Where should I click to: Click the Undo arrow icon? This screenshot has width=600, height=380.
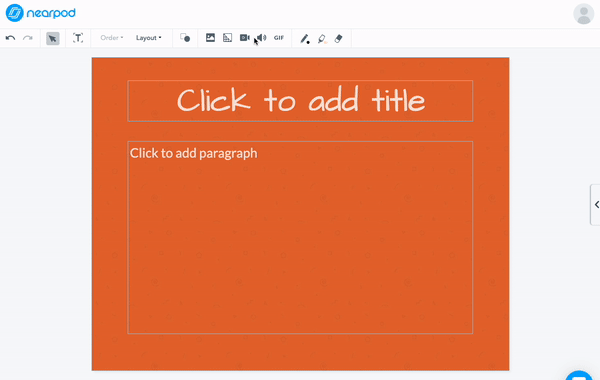point(10,38)
